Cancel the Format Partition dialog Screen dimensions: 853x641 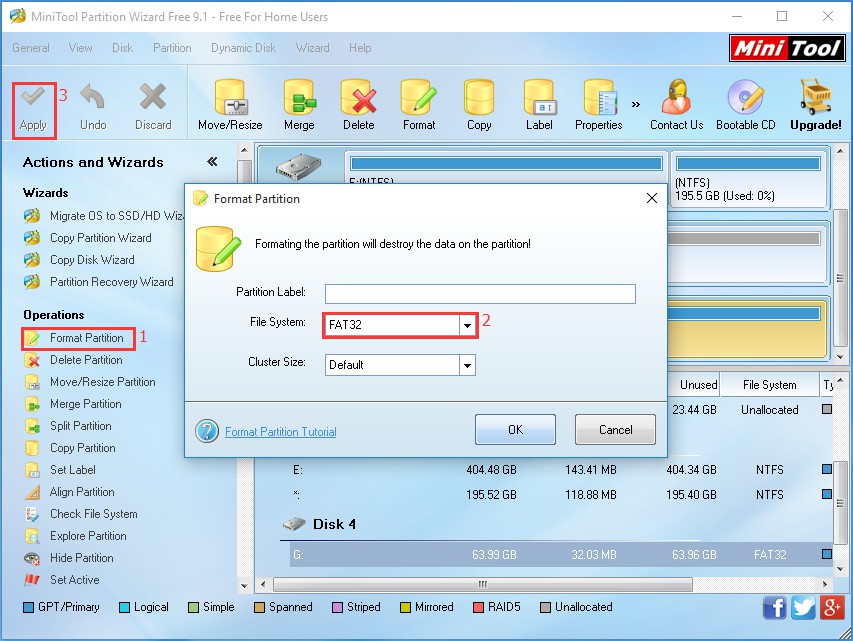click(x=615, y=430)
